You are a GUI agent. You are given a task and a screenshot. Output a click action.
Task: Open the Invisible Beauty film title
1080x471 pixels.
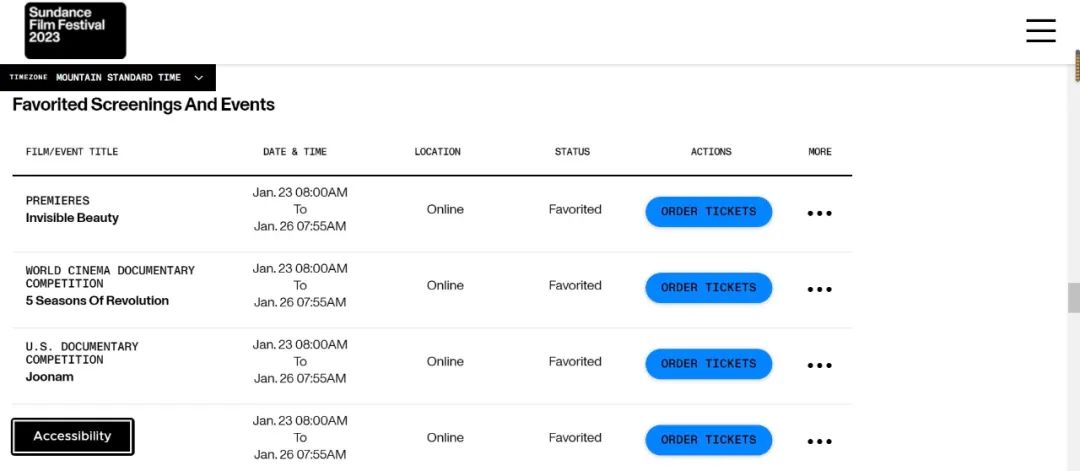point(72,218)
